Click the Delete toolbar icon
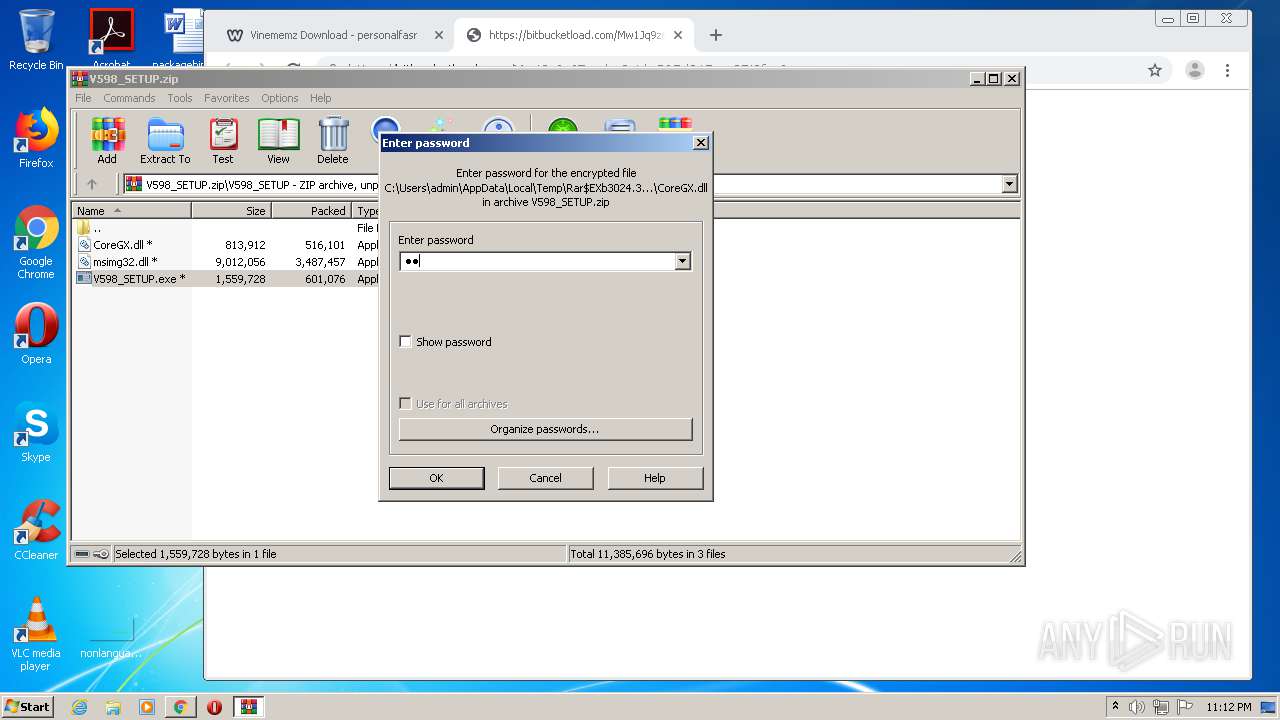 [333, 140]
